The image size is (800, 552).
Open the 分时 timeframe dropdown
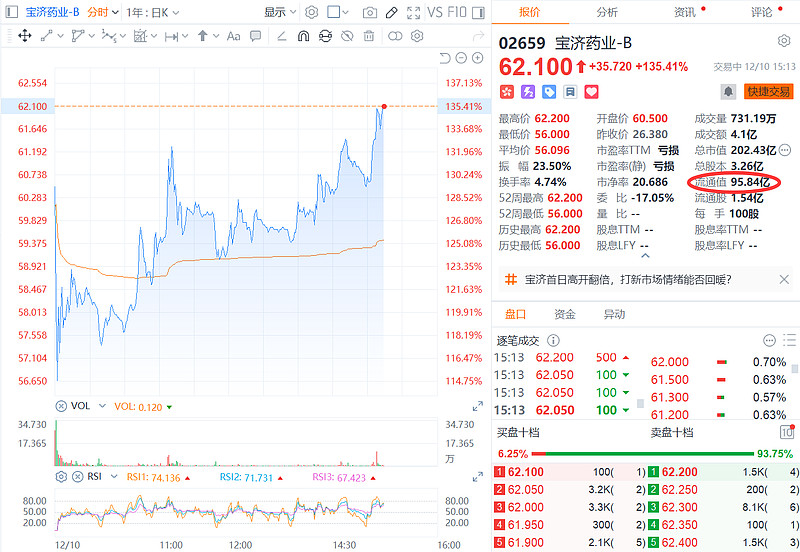[103, 12]
